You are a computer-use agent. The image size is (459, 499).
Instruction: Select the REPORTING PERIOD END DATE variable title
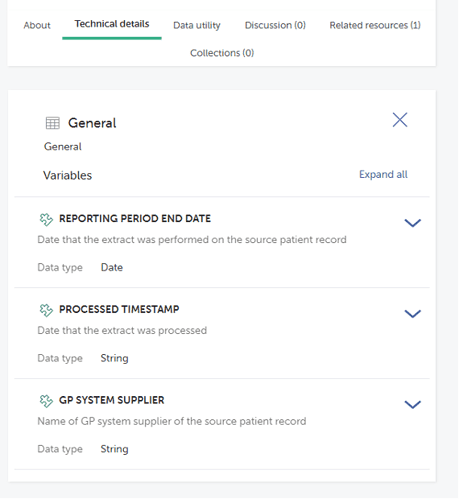pyautogui.click(x=135, y=218)
